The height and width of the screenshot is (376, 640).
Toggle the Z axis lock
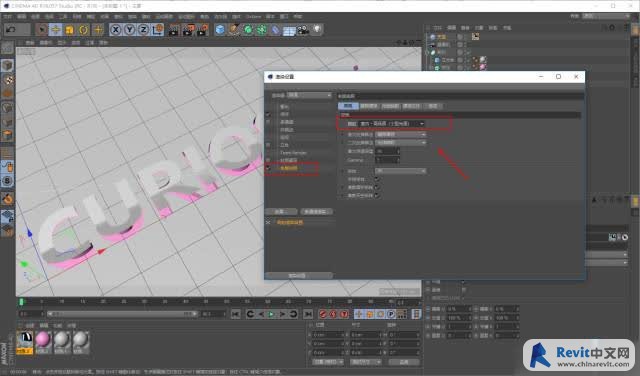(x=144, y=29)
